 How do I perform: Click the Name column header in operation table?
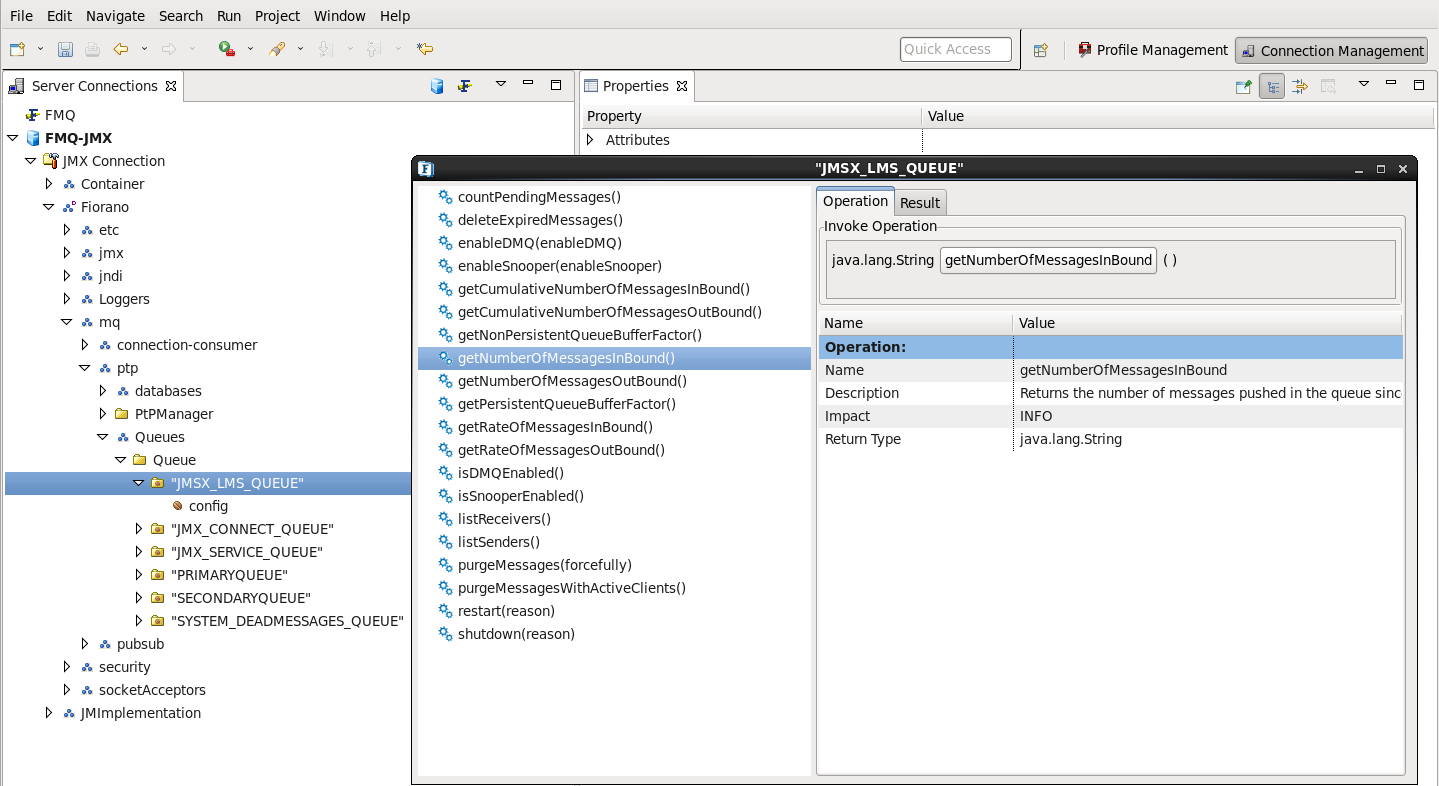[x=916, y=323]
